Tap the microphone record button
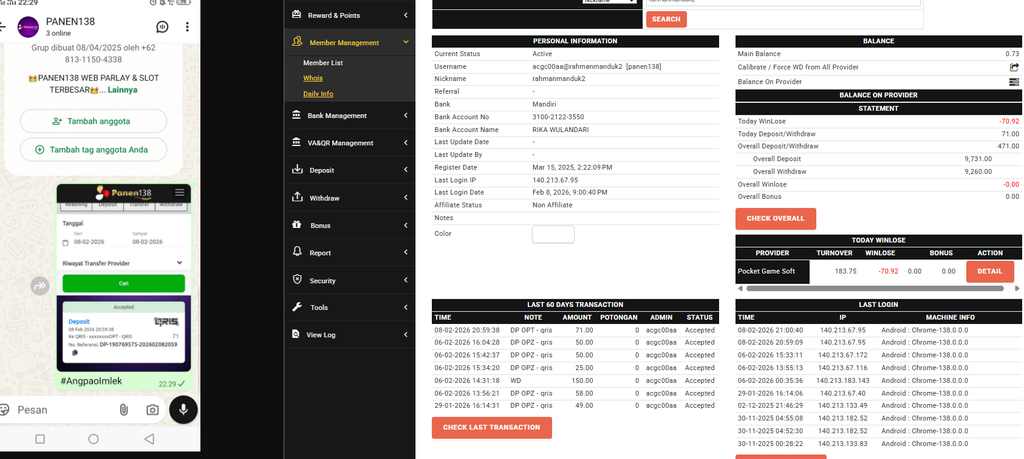This screenshot has width=1024, height=459. pos(184,409)
